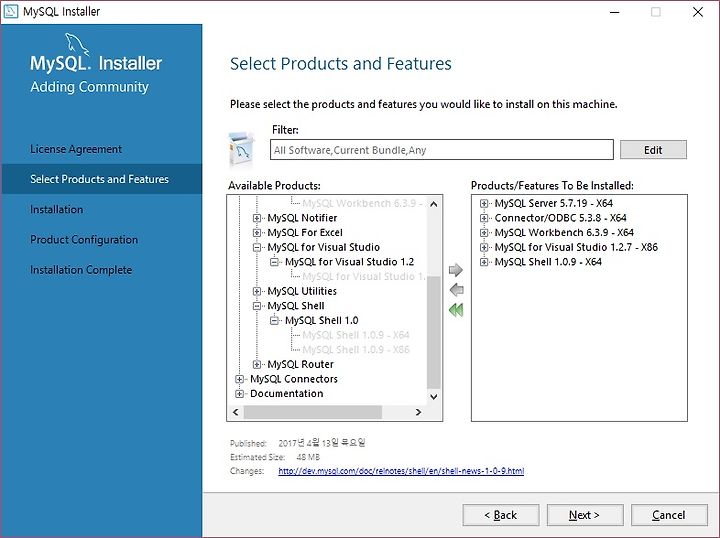
Task: Open License Agreement step in sidebar
Action: pos(76,149)
